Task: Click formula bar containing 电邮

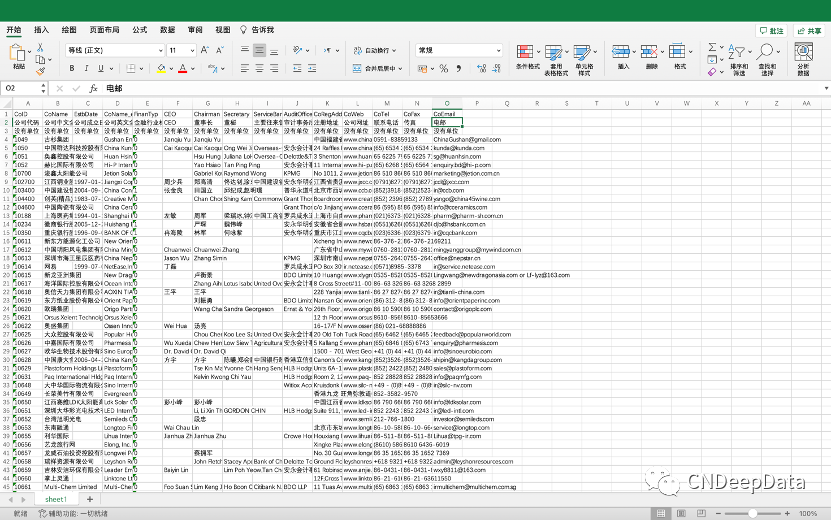Action: point(462,88)
